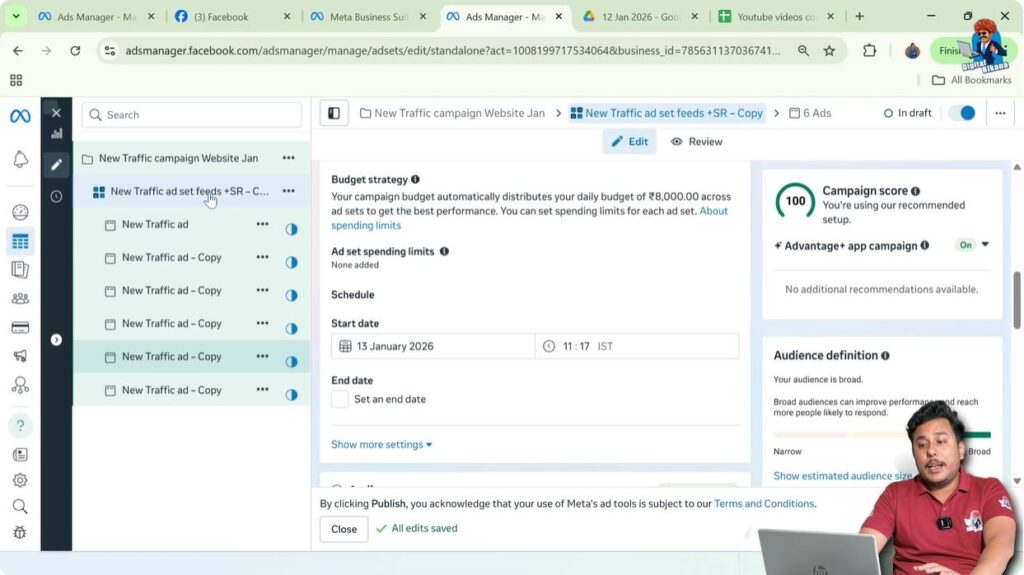Open the history clock icon in dark panel
Image resolution: width=1024 pixels, height=575 pixels.
point(56,196)
